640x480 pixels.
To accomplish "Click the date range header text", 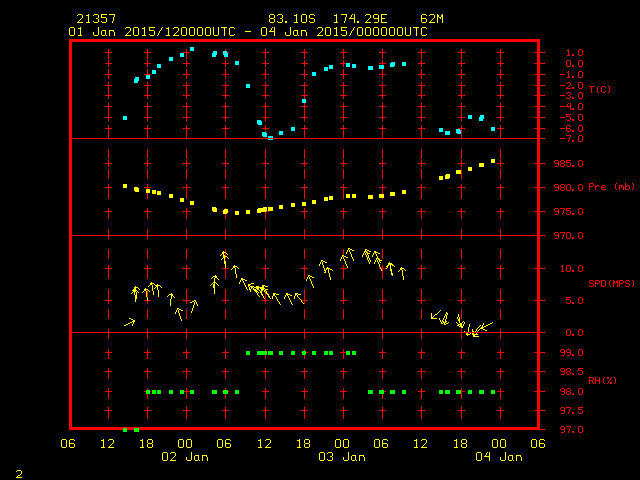I will pyautogui.click(x=248, y=31).
